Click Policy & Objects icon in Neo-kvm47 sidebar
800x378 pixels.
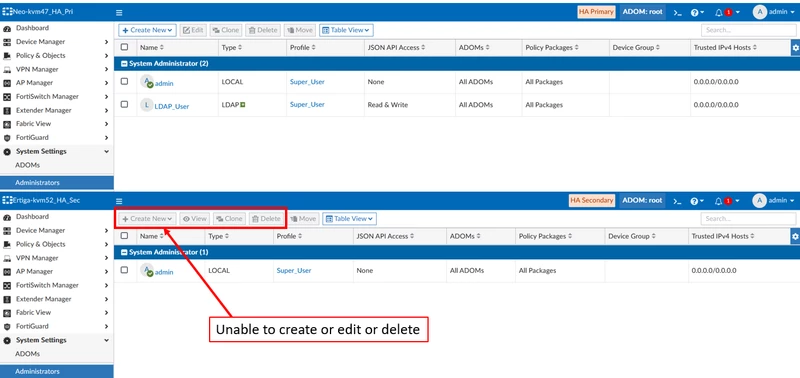click(7, 56)
